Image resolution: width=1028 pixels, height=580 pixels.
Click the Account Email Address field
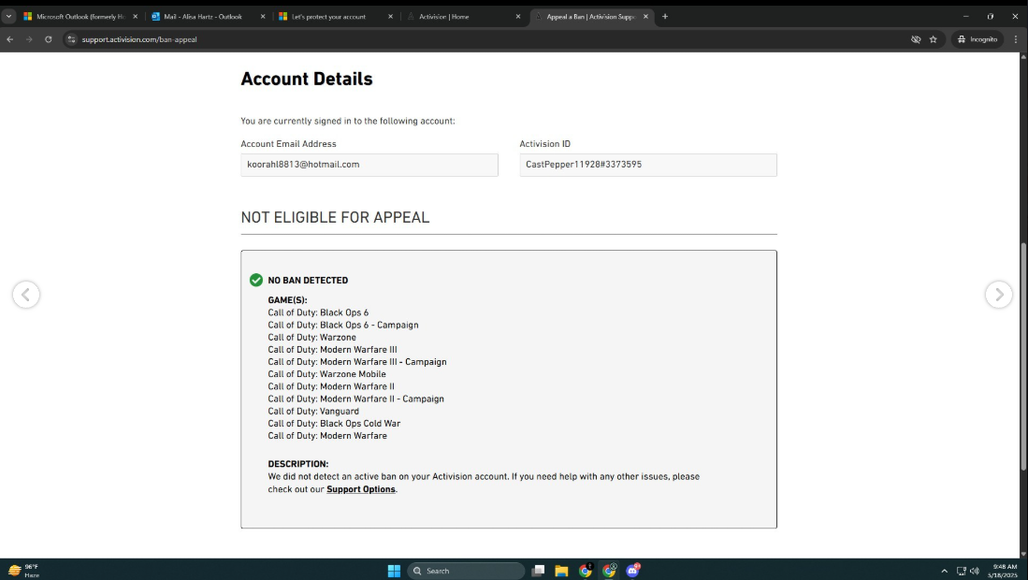click(369, 164)
